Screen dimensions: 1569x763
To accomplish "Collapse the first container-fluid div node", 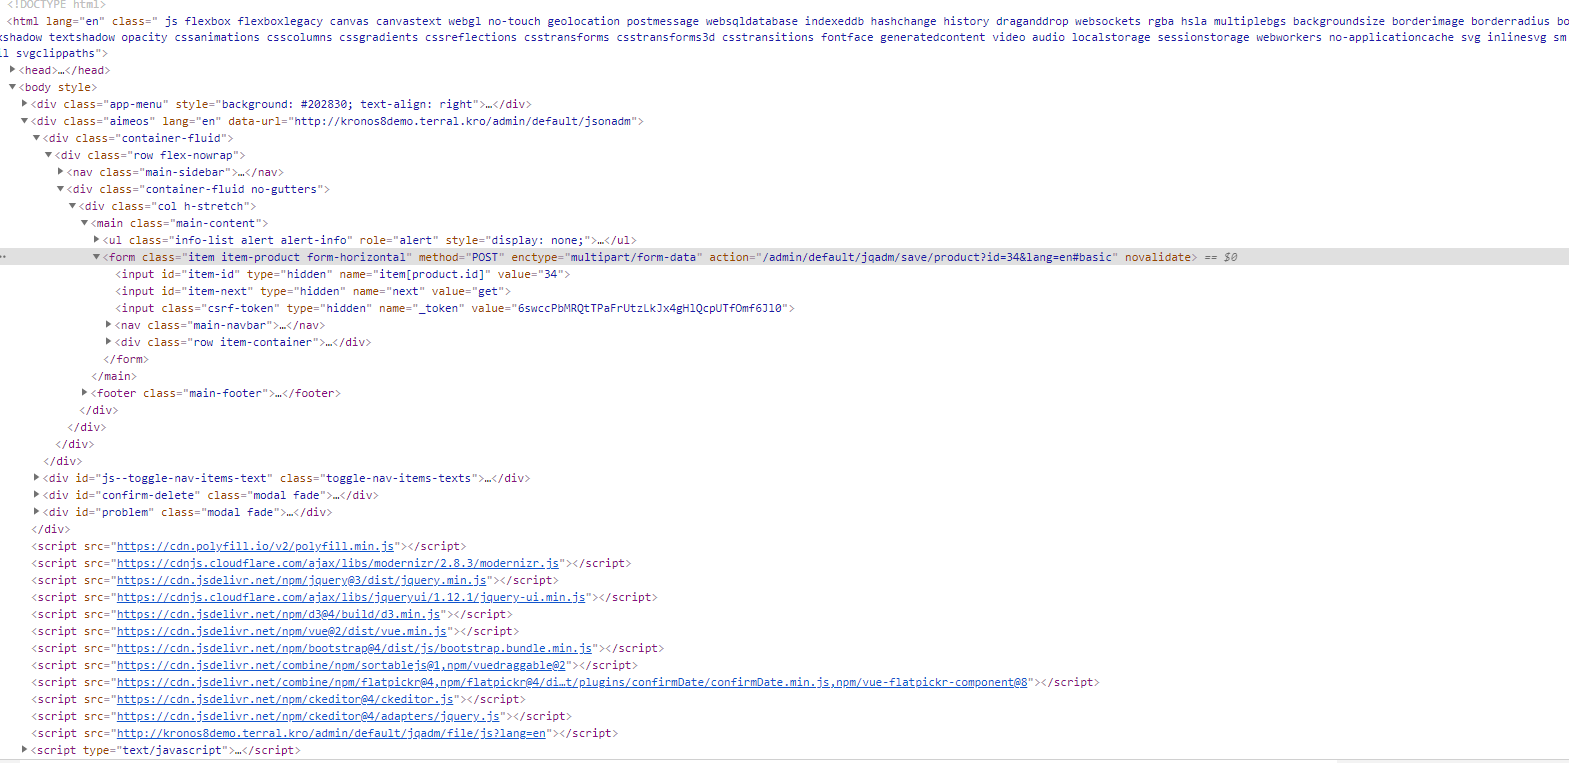I will point(36,138).
